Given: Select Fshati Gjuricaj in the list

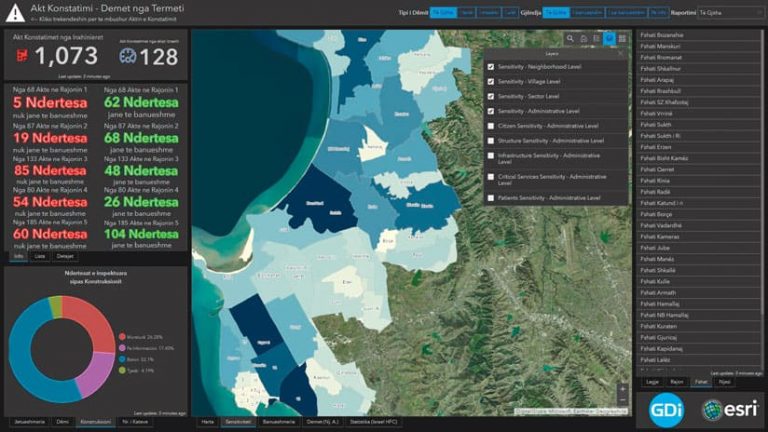Looking at the screenshot, I should 699,337.
